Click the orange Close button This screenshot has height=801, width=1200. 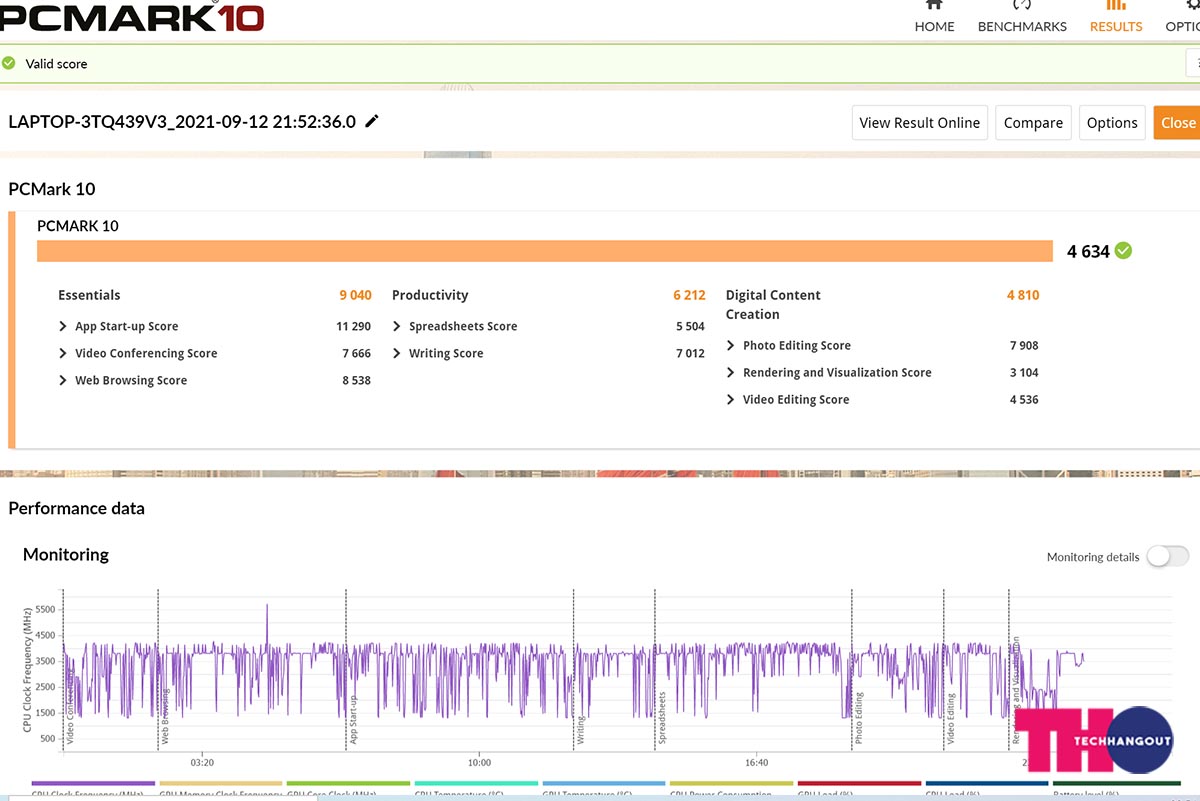coord(1177,122)
